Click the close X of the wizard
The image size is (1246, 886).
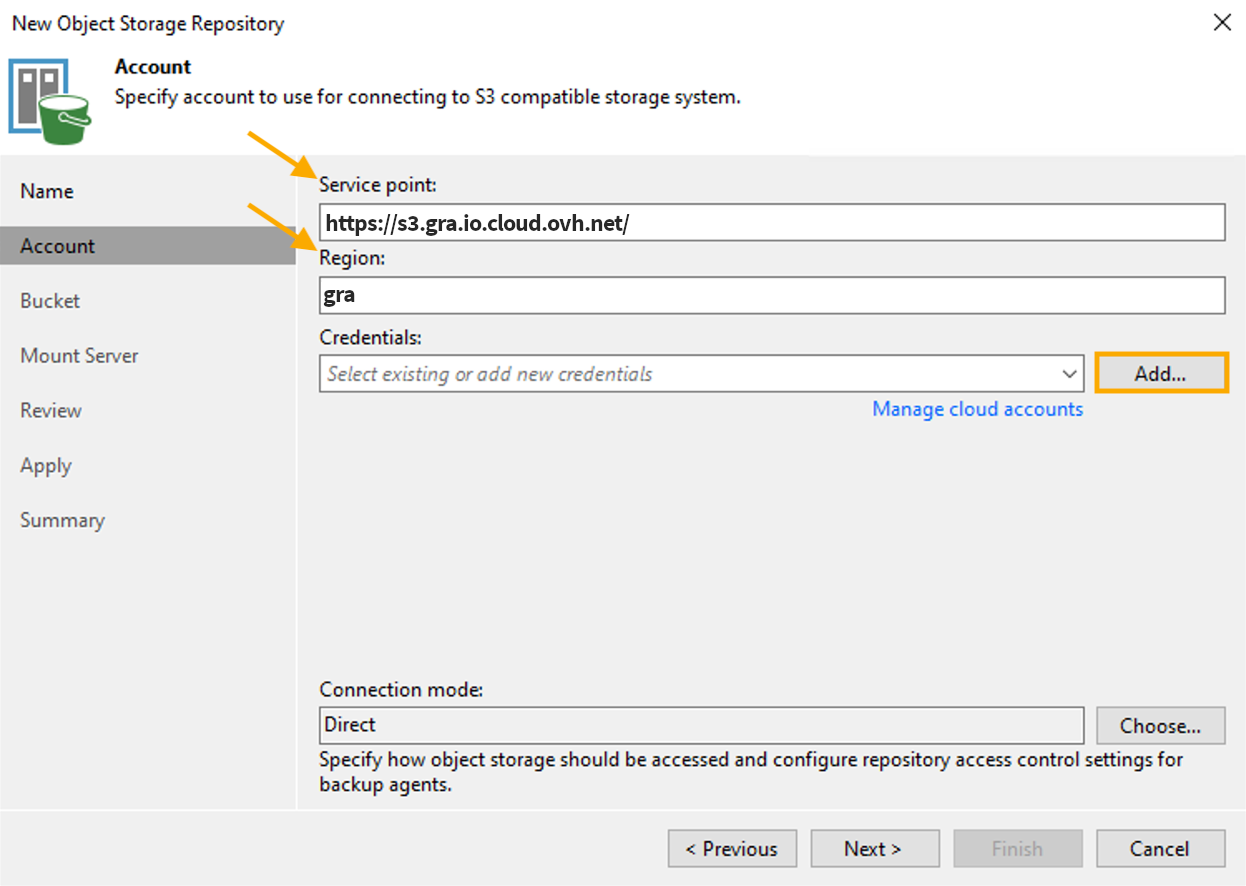point(1222,22)
